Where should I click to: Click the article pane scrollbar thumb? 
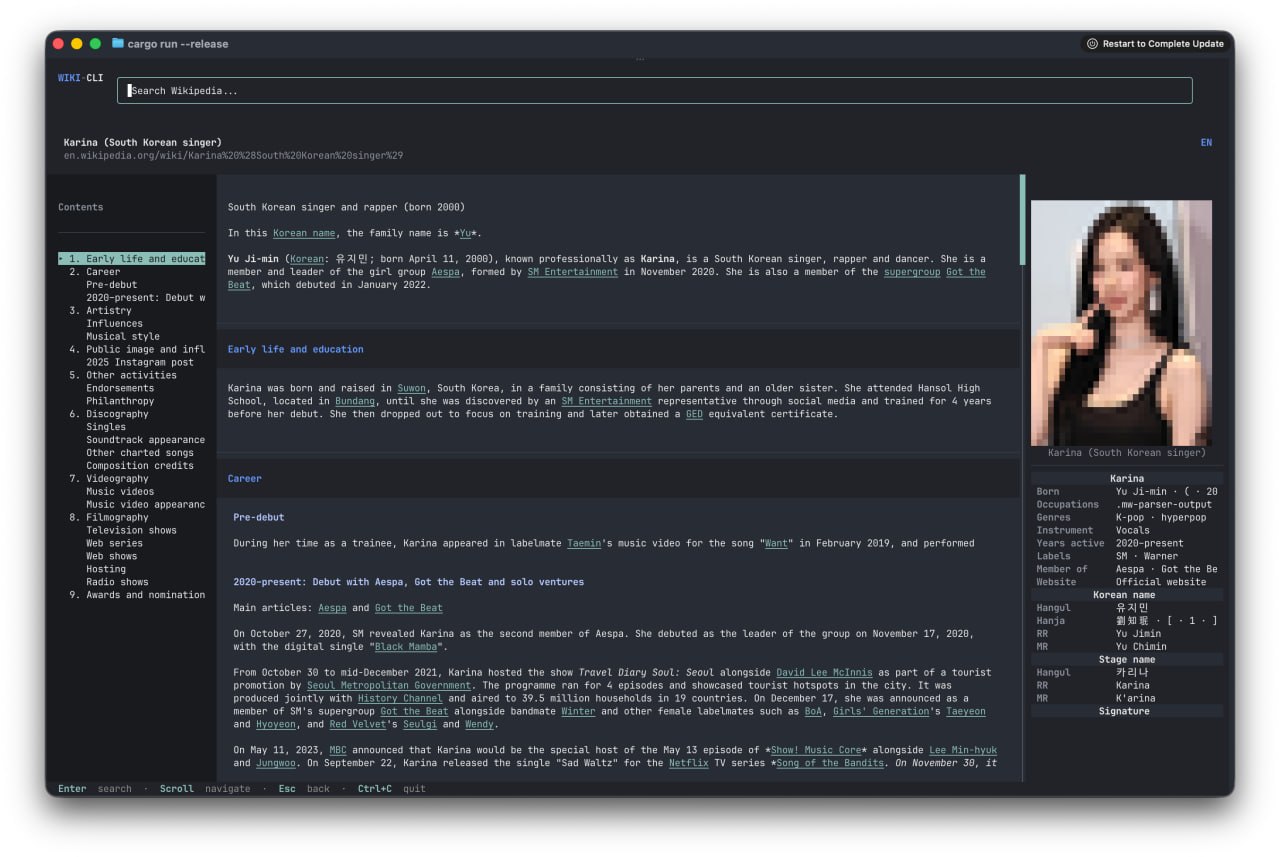[1022, 220]
